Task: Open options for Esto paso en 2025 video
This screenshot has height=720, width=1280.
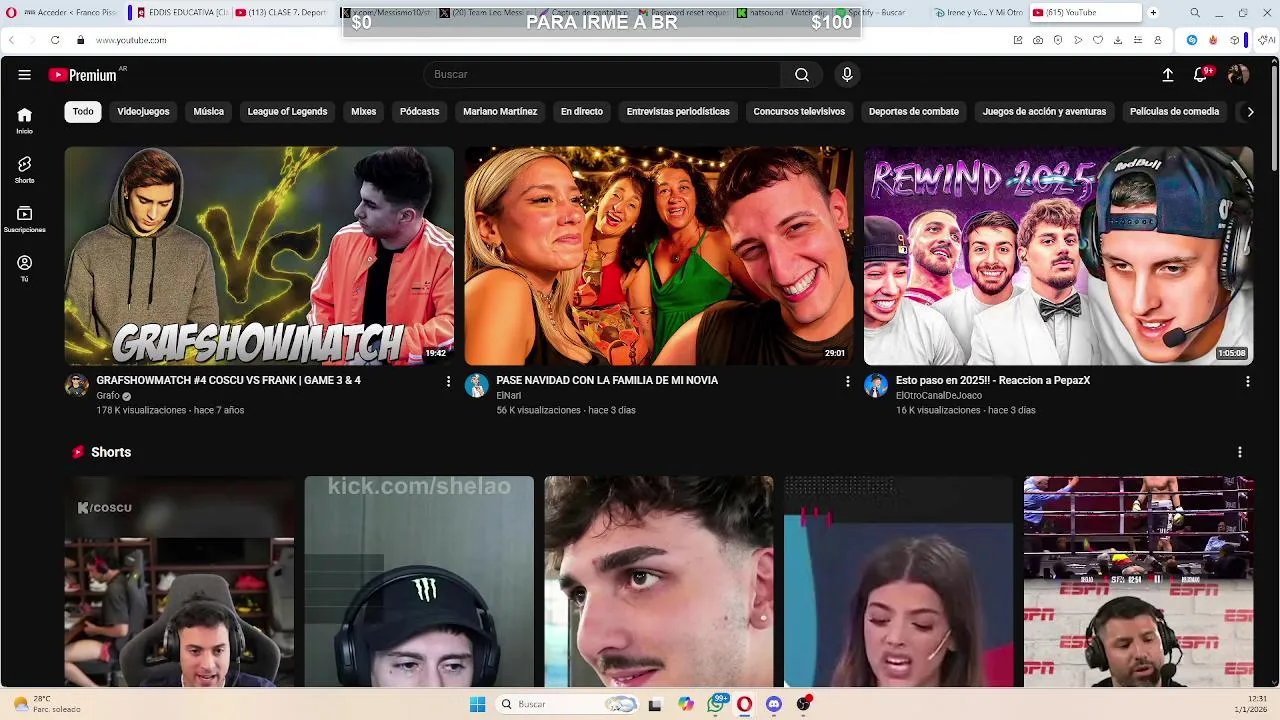Action: coord(1247,382)
